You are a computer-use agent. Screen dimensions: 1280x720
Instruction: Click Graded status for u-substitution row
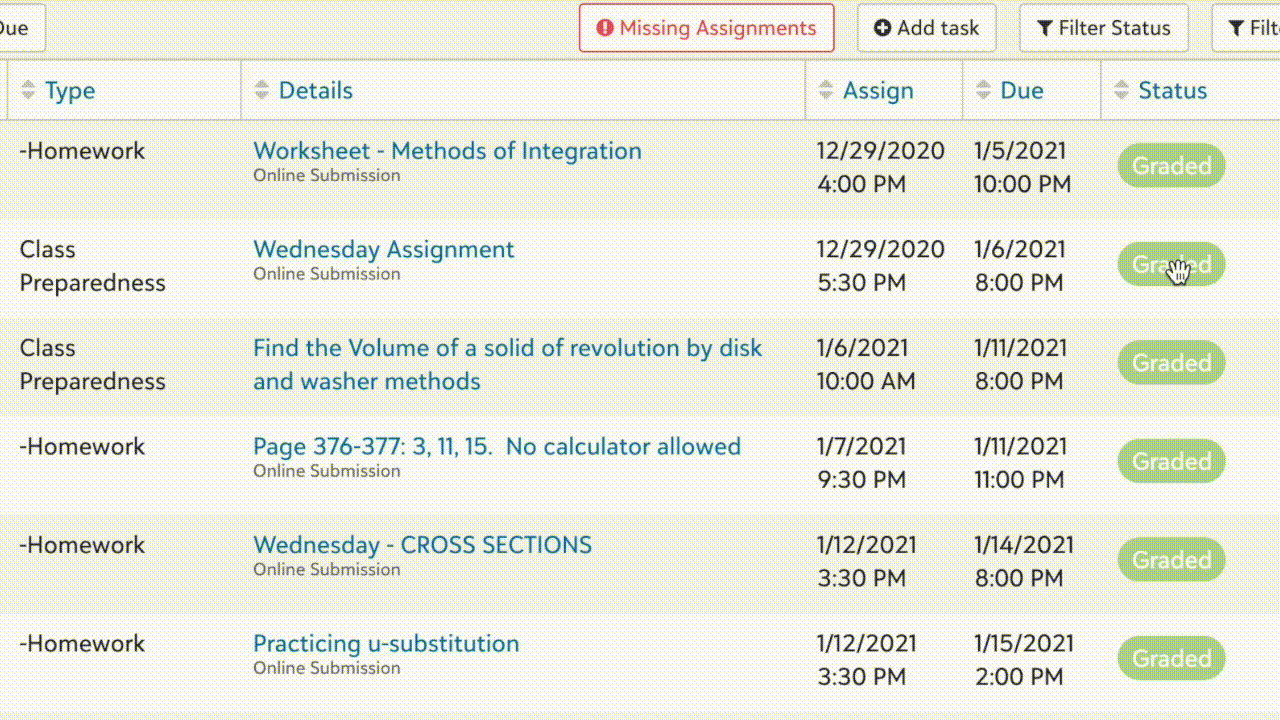[1171, 659]
